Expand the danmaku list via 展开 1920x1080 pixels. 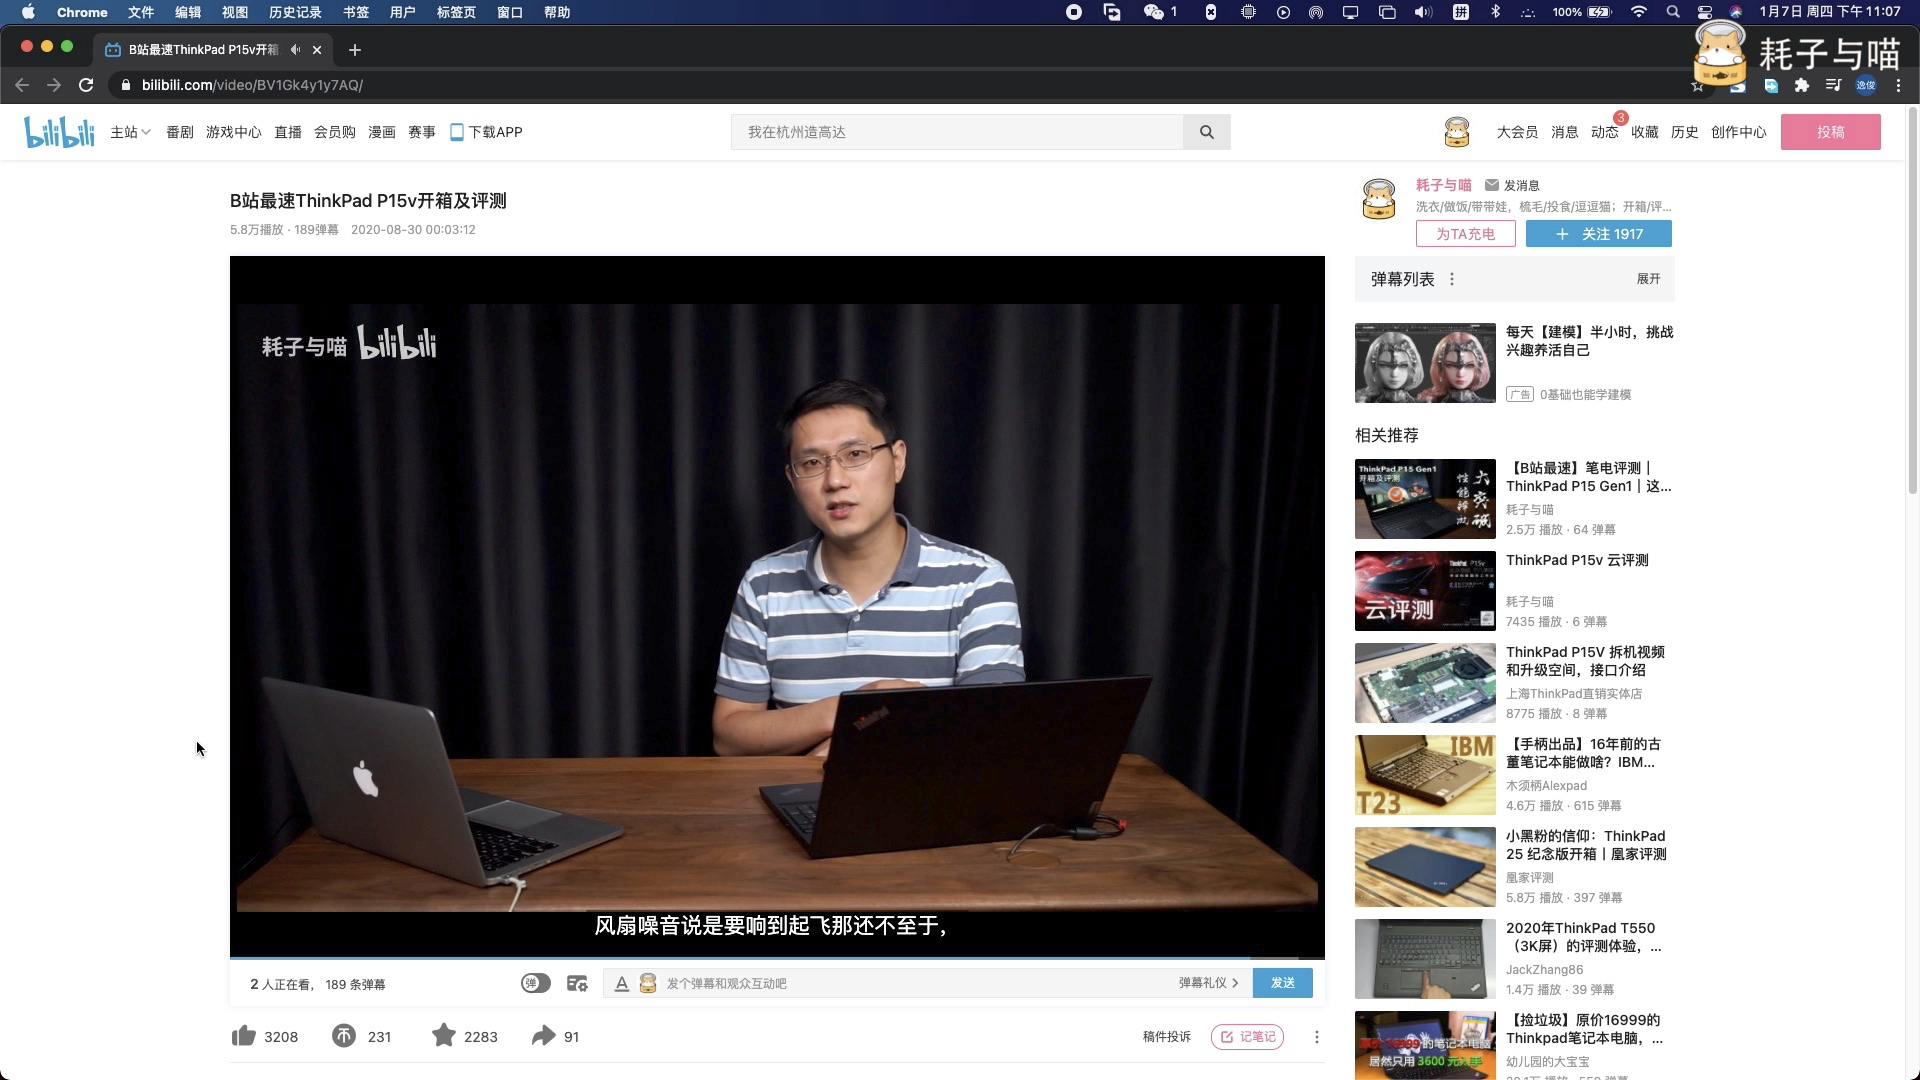click(x=1648, y=279)
